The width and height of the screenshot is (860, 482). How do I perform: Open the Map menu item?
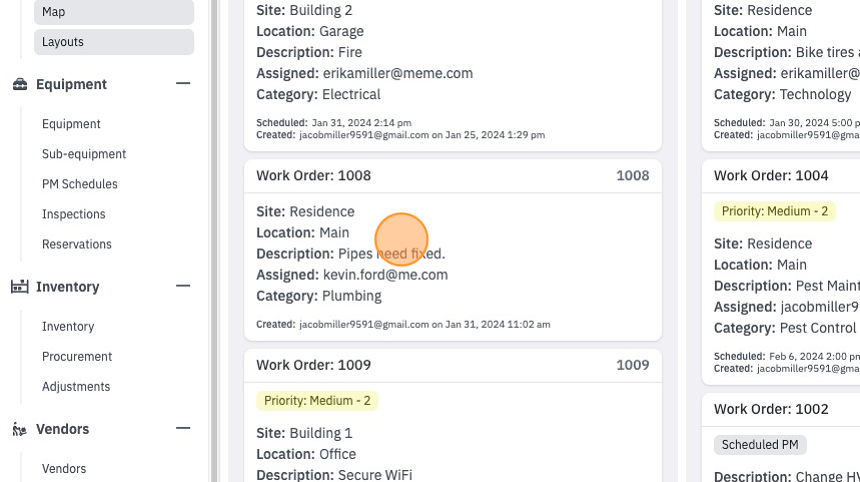pos(114,12)
